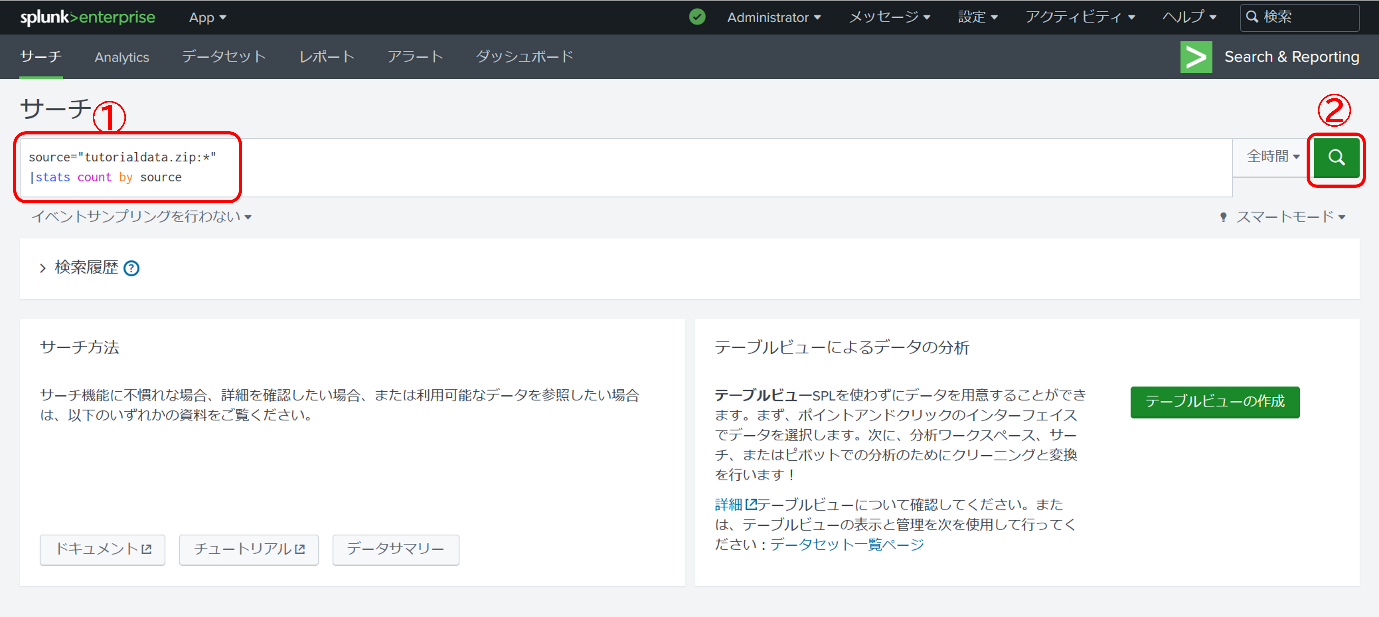
Task: Switch to the Analytics tab
Action: (x=121, y=57)
